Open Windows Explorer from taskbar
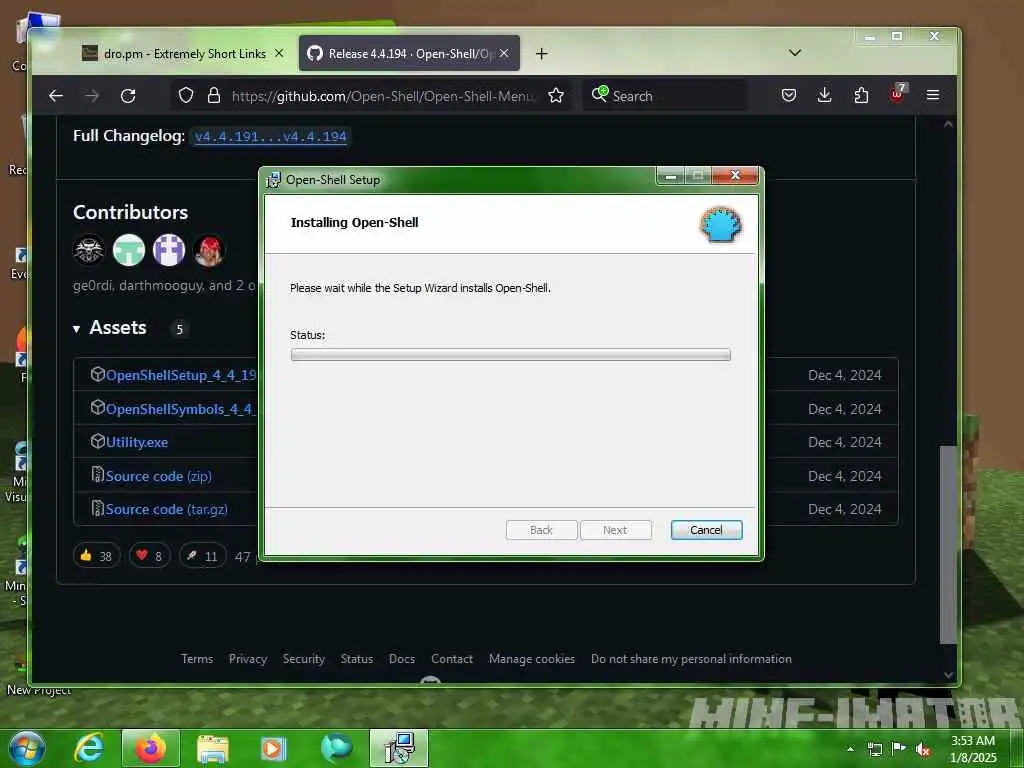 [x=213, y=748]
